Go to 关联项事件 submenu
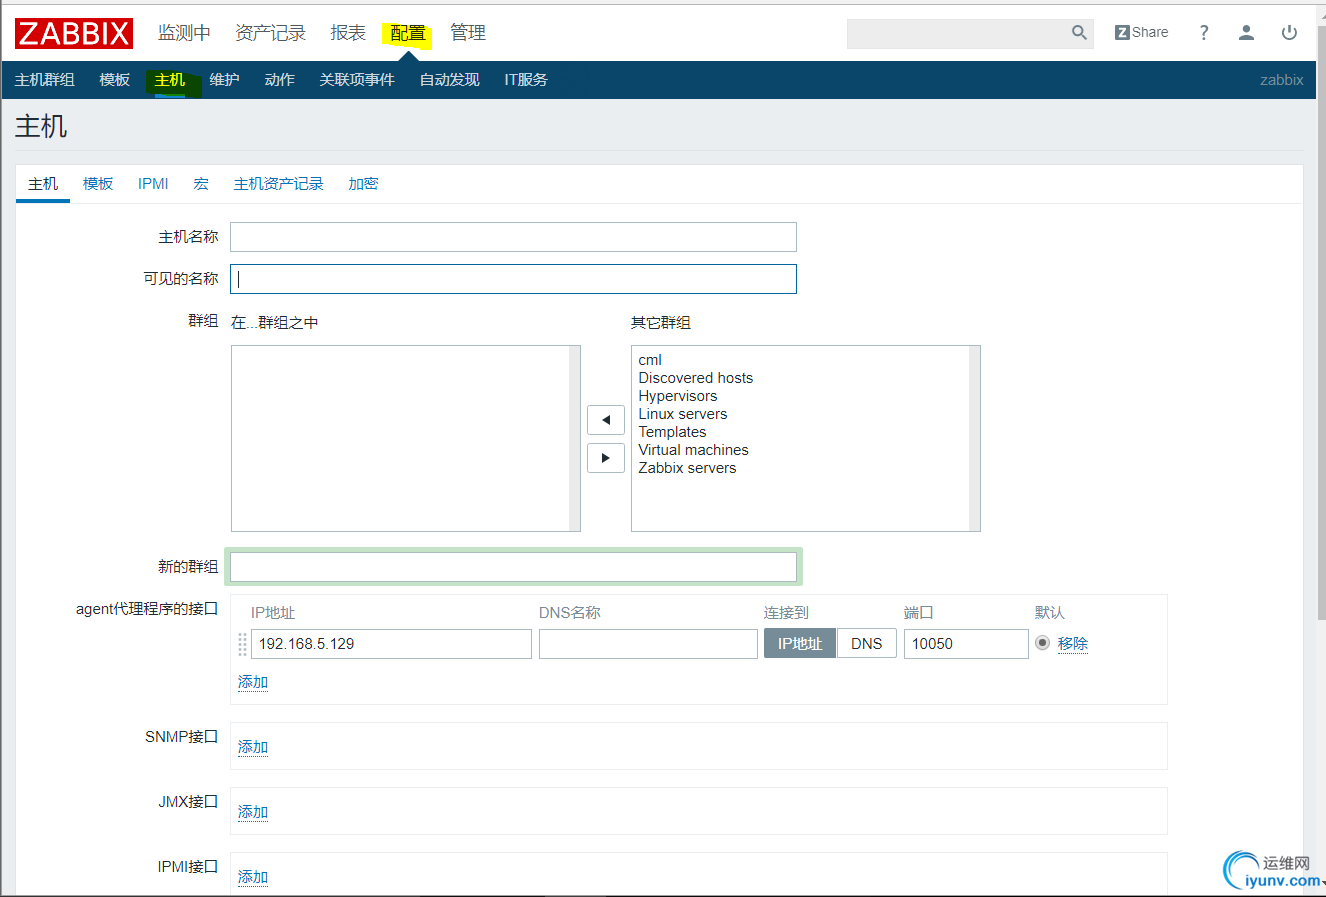 click(357, 80)
